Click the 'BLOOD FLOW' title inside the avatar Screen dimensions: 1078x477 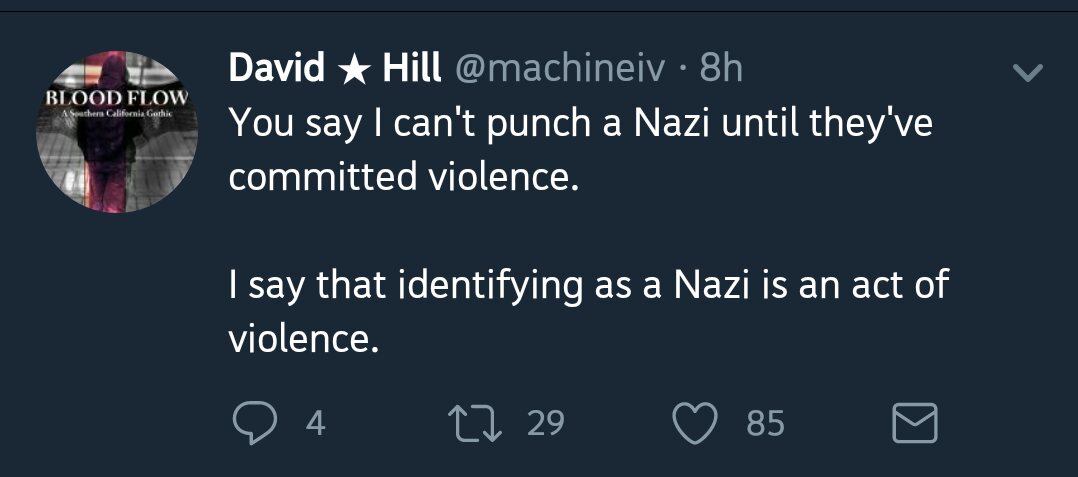[117, 97]
